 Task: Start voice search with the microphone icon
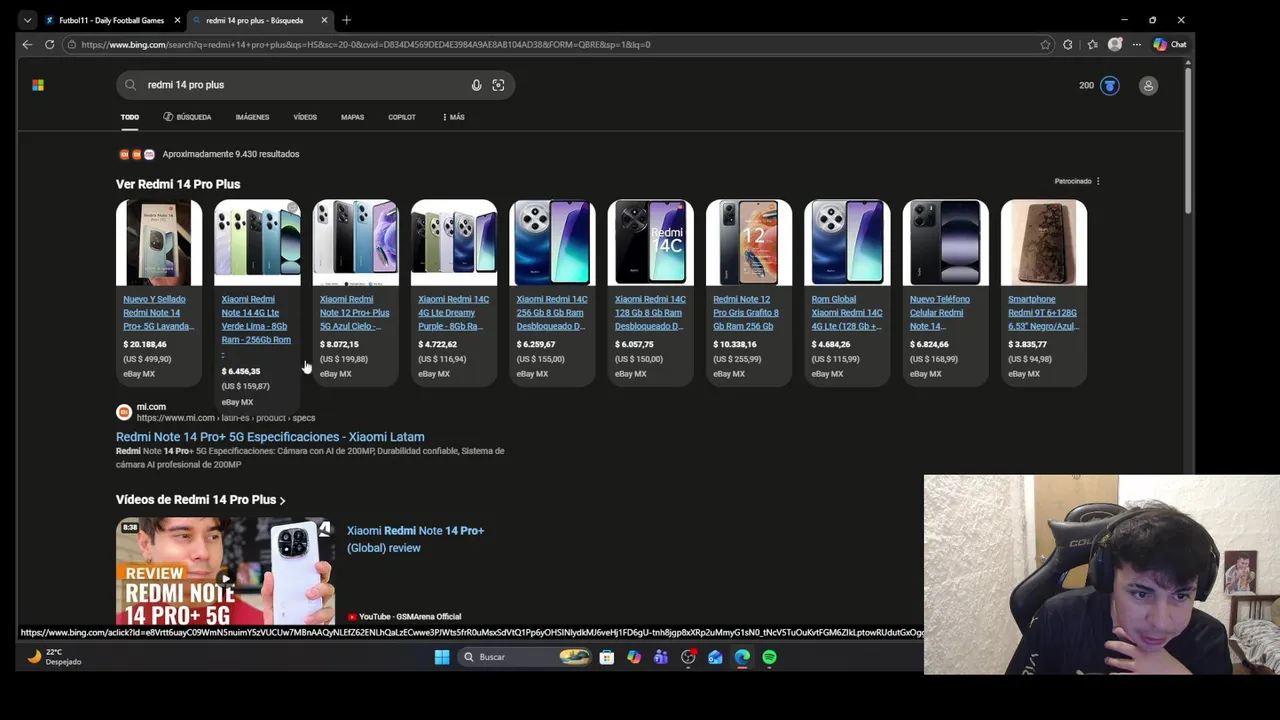click(476, 85)
